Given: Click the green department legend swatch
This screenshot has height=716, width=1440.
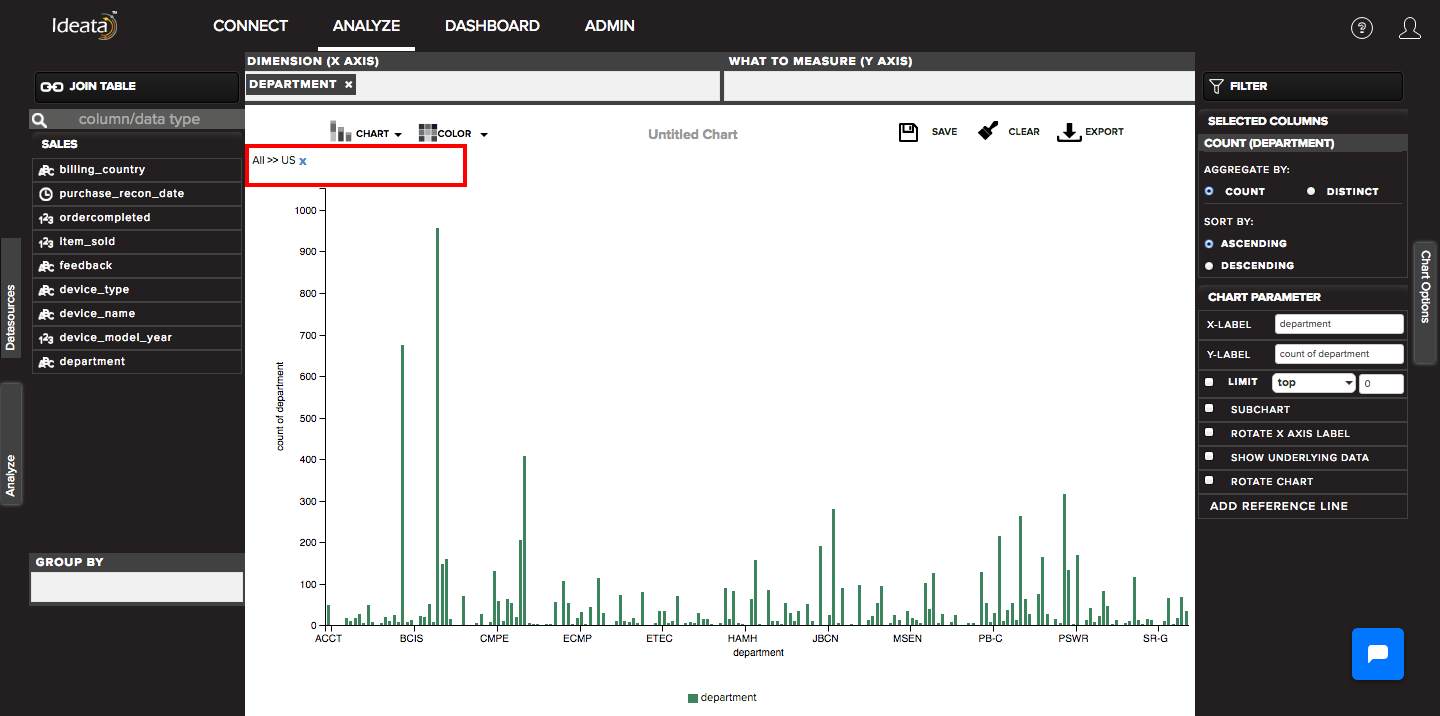Looking at the screenshot, I should (x=693, y=698).
